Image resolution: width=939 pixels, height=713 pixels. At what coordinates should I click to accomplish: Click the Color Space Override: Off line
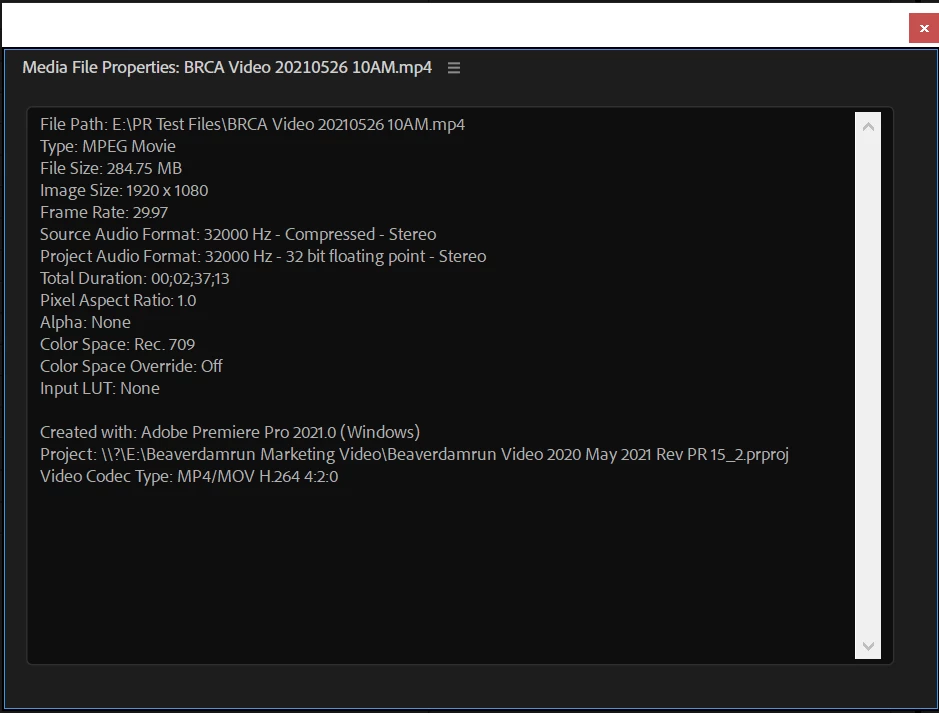coord(131,366)
